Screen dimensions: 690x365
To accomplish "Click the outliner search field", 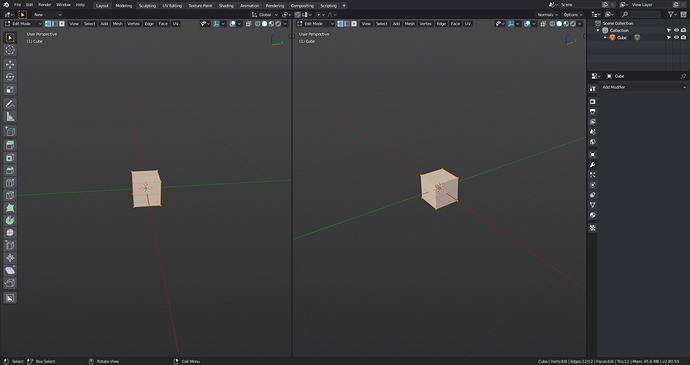I will coord(640,15).
